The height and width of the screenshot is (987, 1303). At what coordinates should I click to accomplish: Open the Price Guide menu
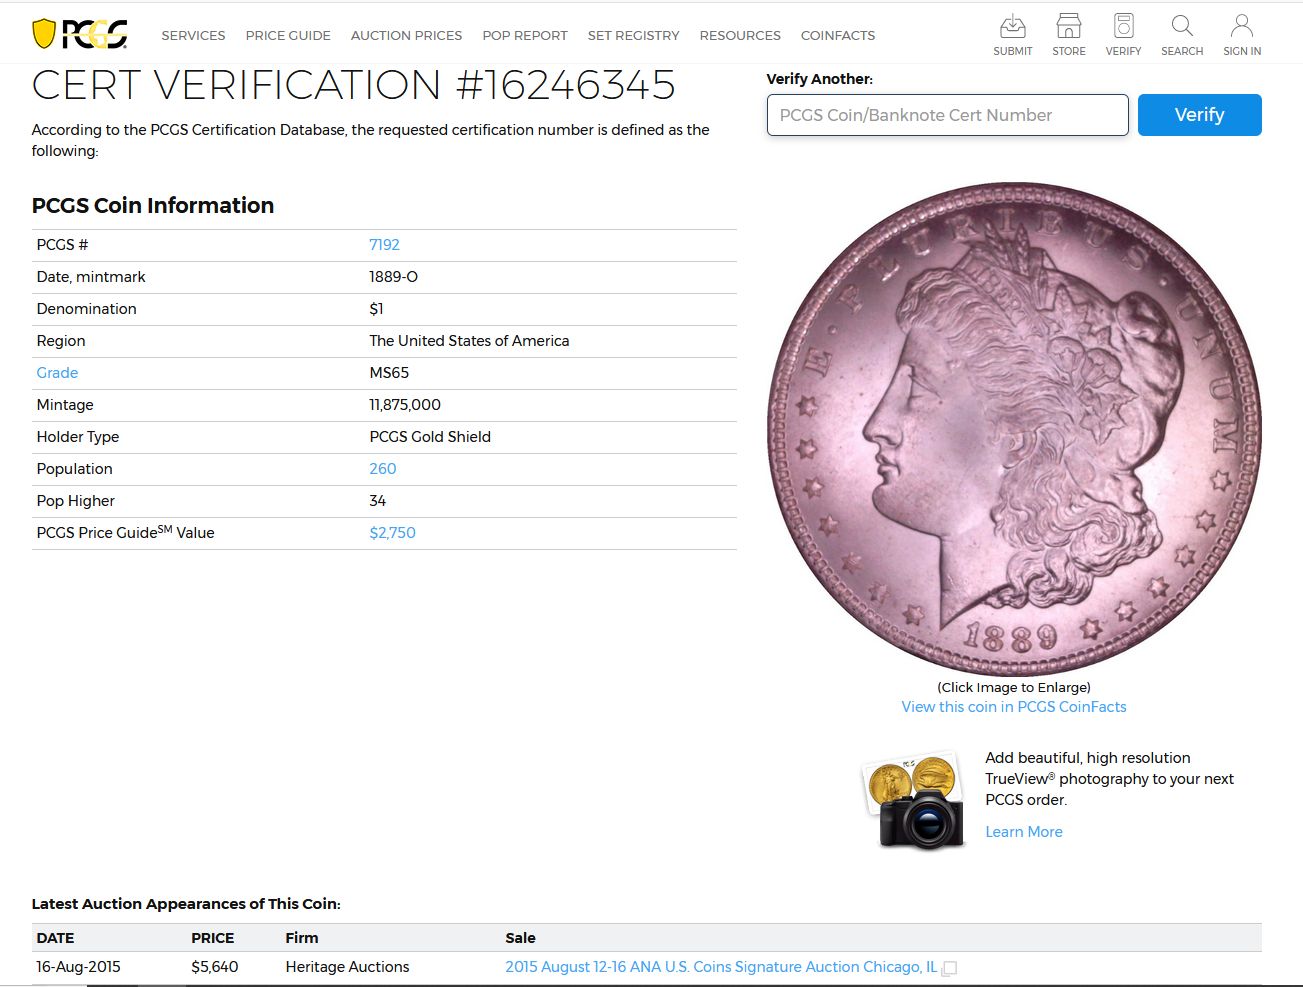(288, 35)
